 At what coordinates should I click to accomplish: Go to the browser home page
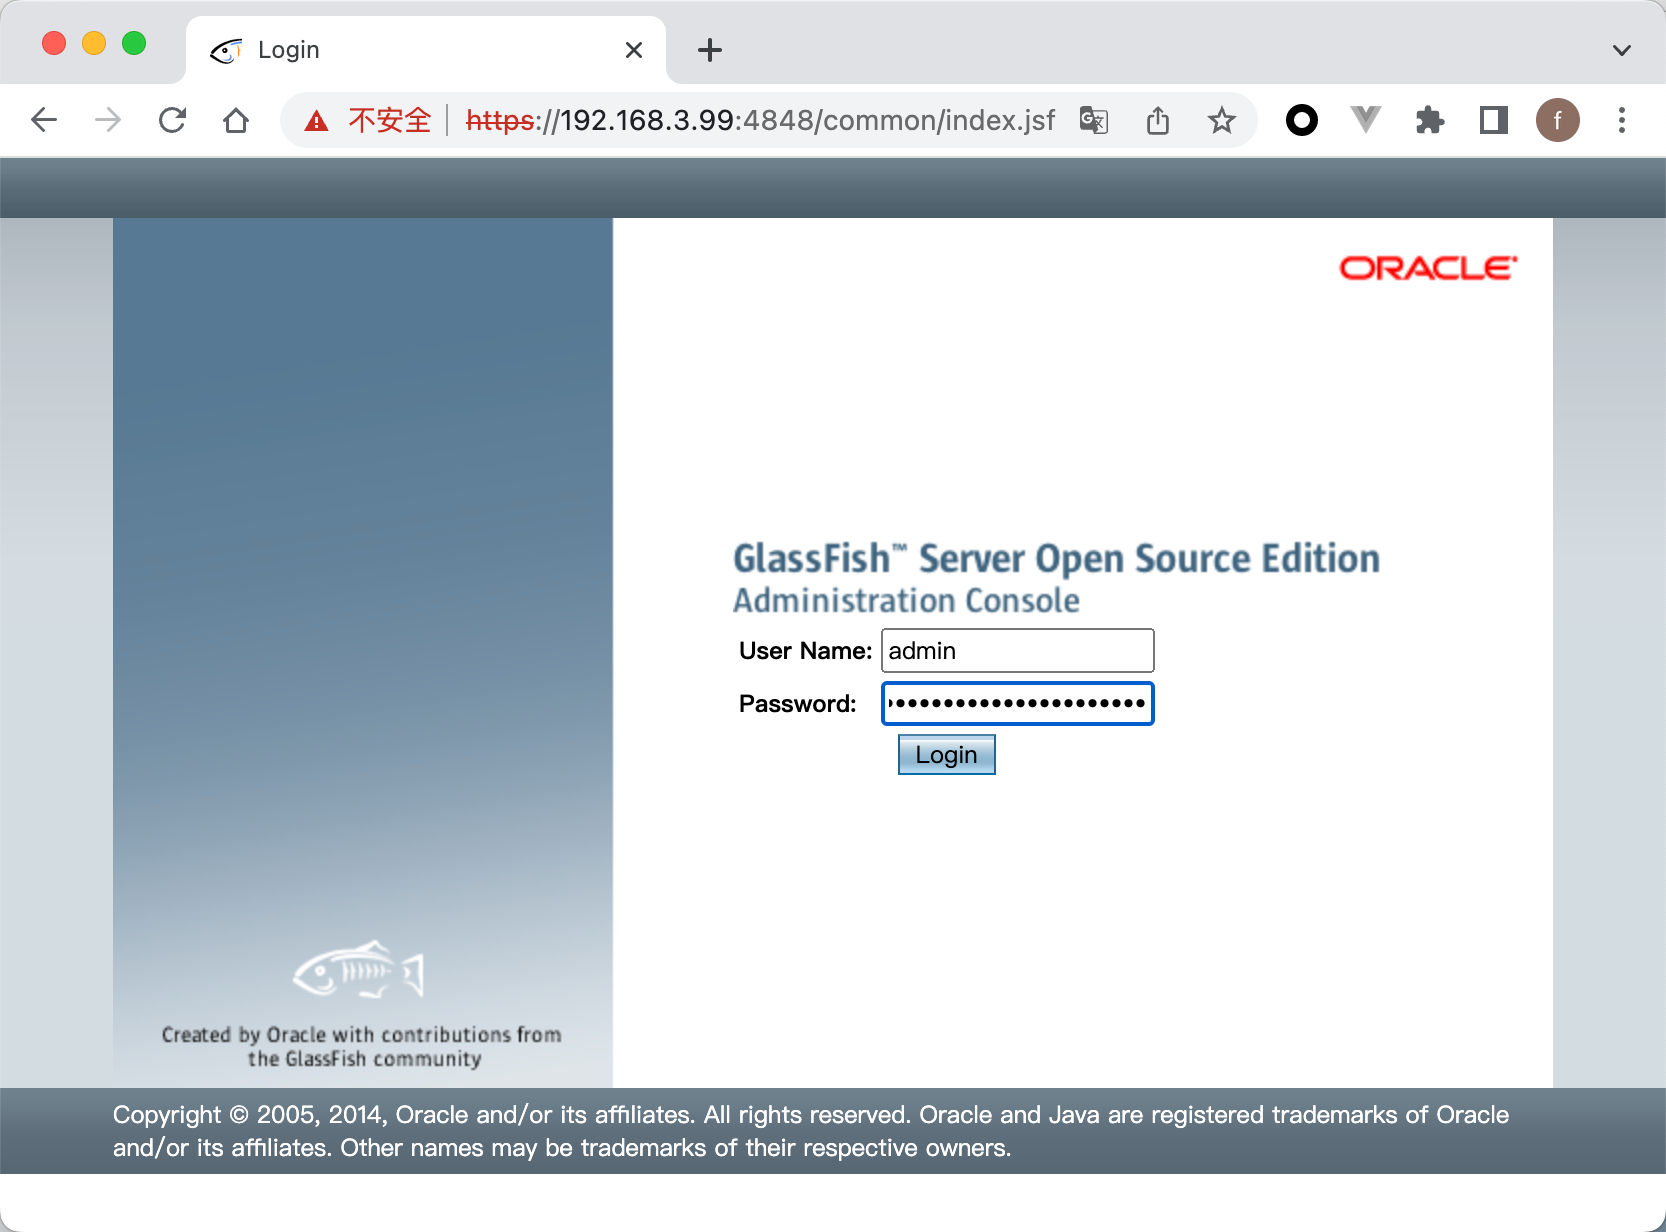[236, 121]
